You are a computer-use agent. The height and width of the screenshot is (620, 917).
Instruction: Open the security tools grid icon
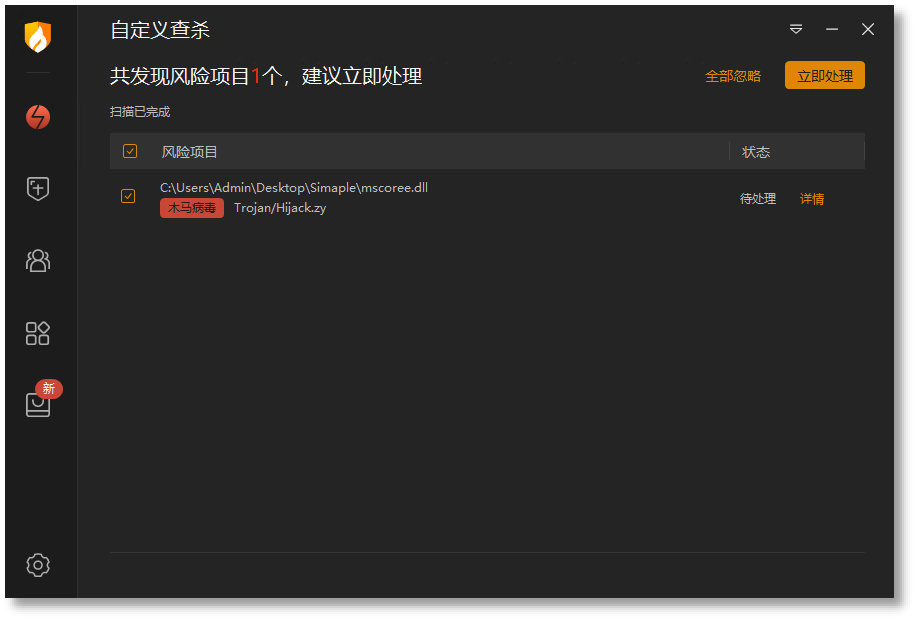point(38,333)
